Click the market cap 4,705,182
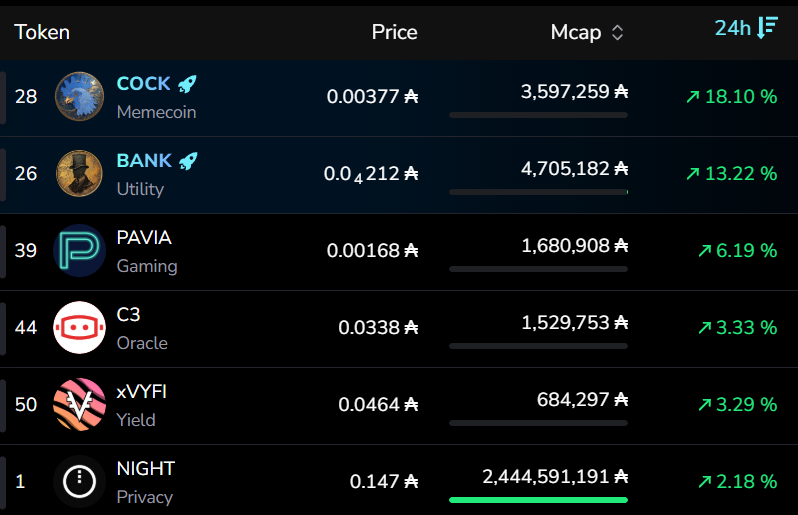Screen dimensions: 798x515 [x=574, y=168]
